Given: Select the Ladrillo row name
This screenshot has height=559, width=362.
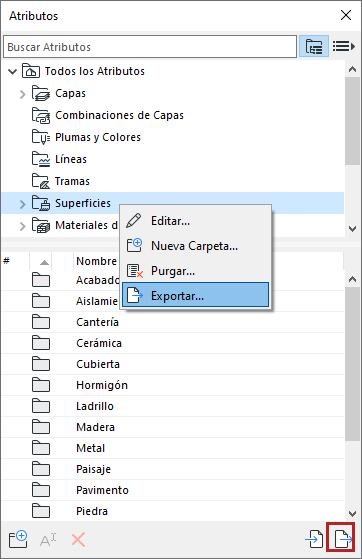Looking at the screenshot, I should pyautogui.click(x=95, y=406).
